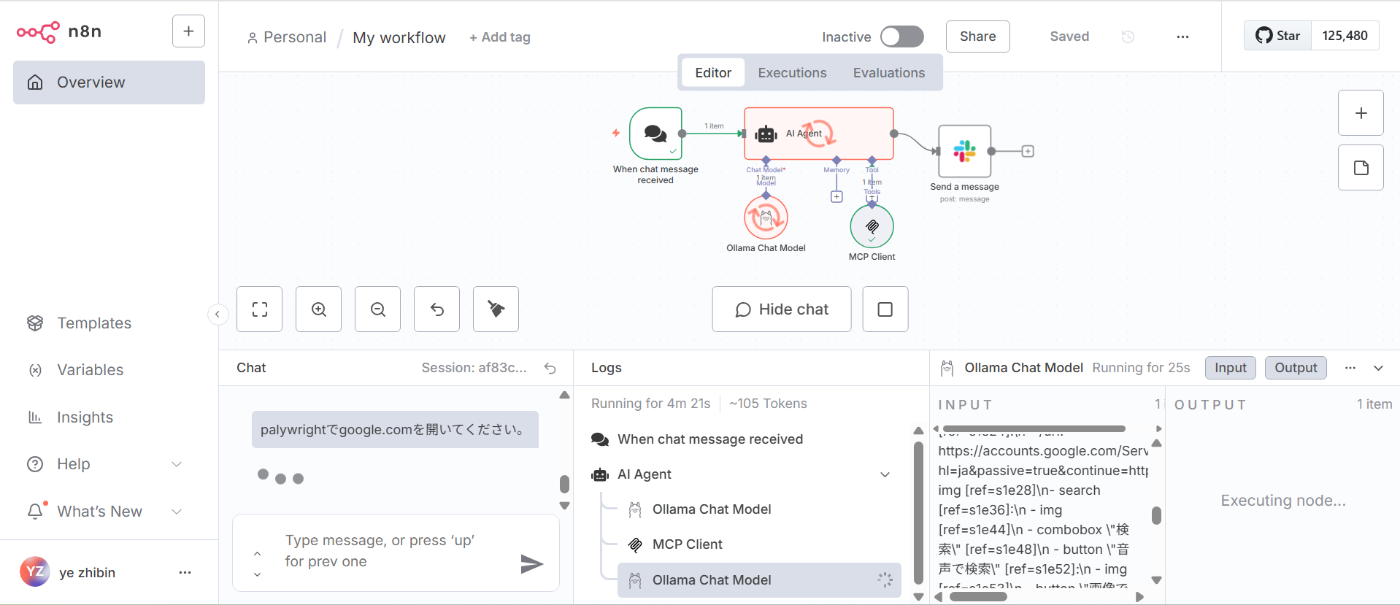Image resolution: width=1400 pixels, height=605 pixels.
Task: Select the AI Agent node
Action: (818, 133)
